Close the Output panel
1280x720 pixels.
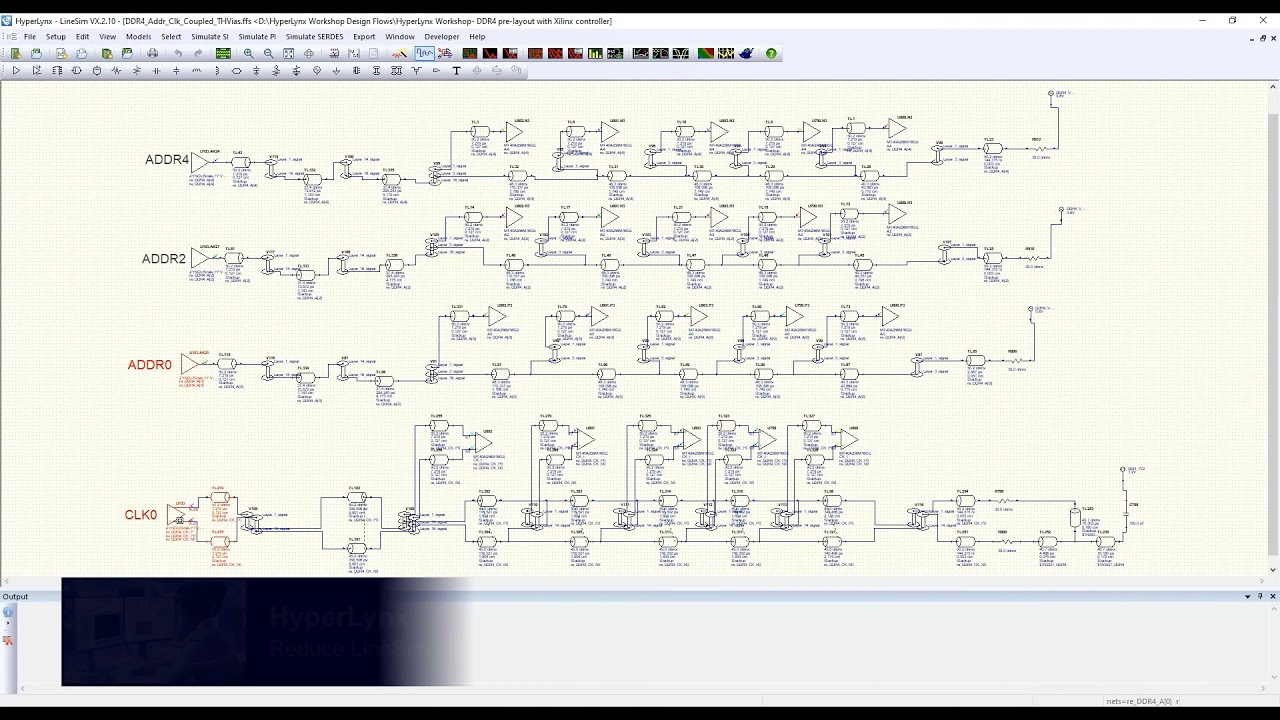tap(1272, 597)
